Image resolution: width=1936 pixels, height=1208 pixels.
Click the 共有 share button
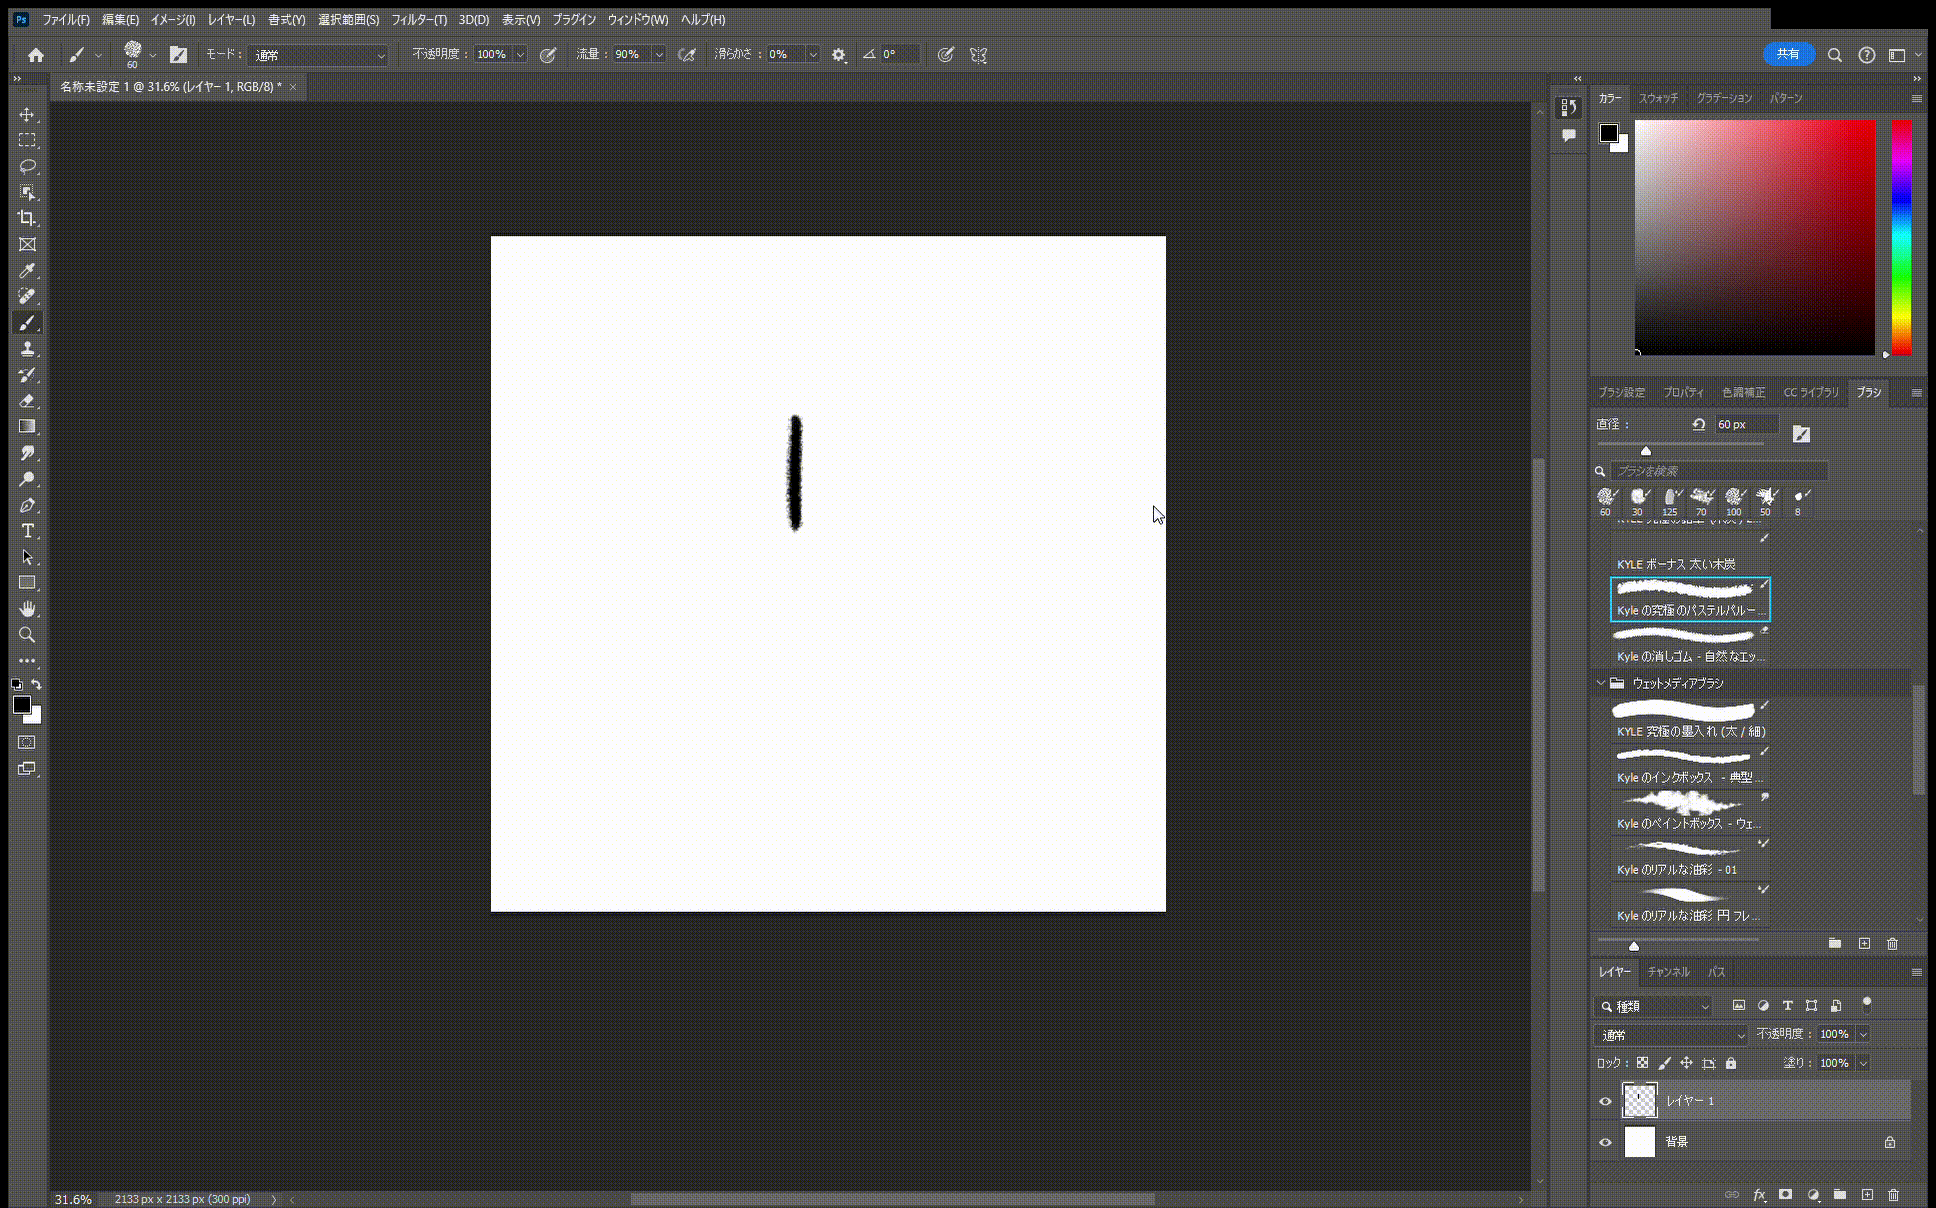[1788, 55]
